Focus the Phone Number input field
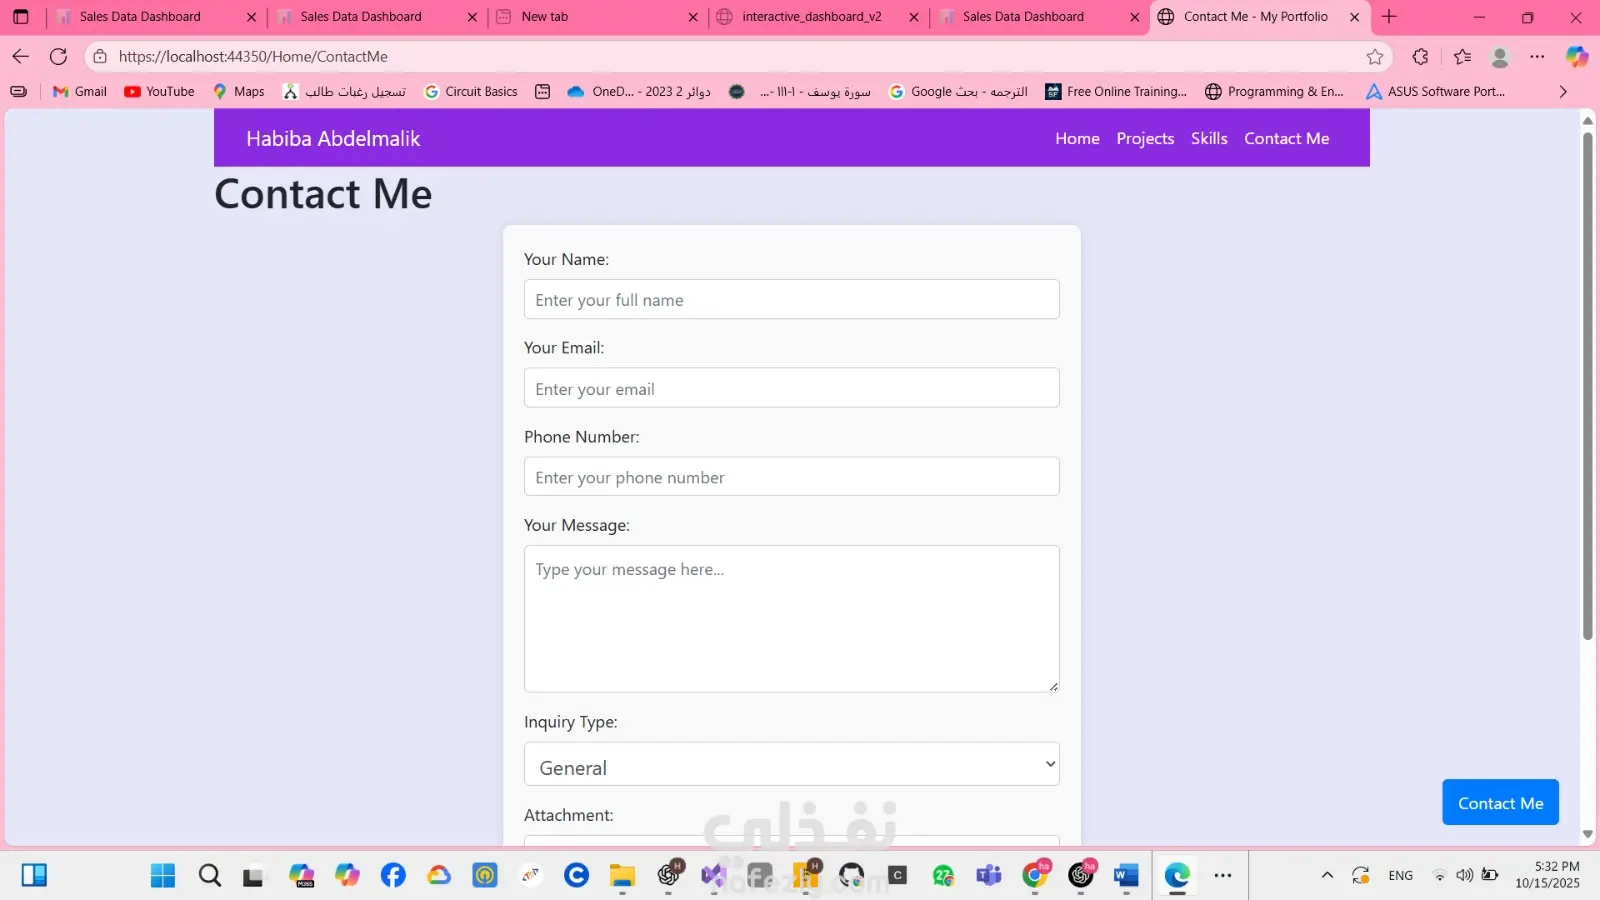 pyautogui.click(x=792, y=477)
